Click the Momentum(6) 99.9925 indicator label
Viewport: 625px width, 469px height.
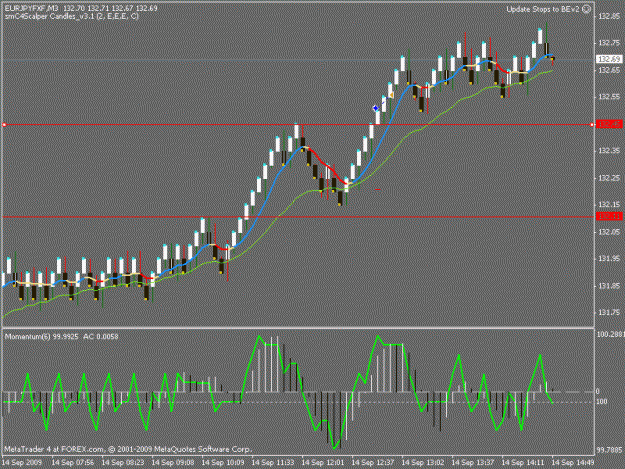pyautogui.click(x=41, y=337)
